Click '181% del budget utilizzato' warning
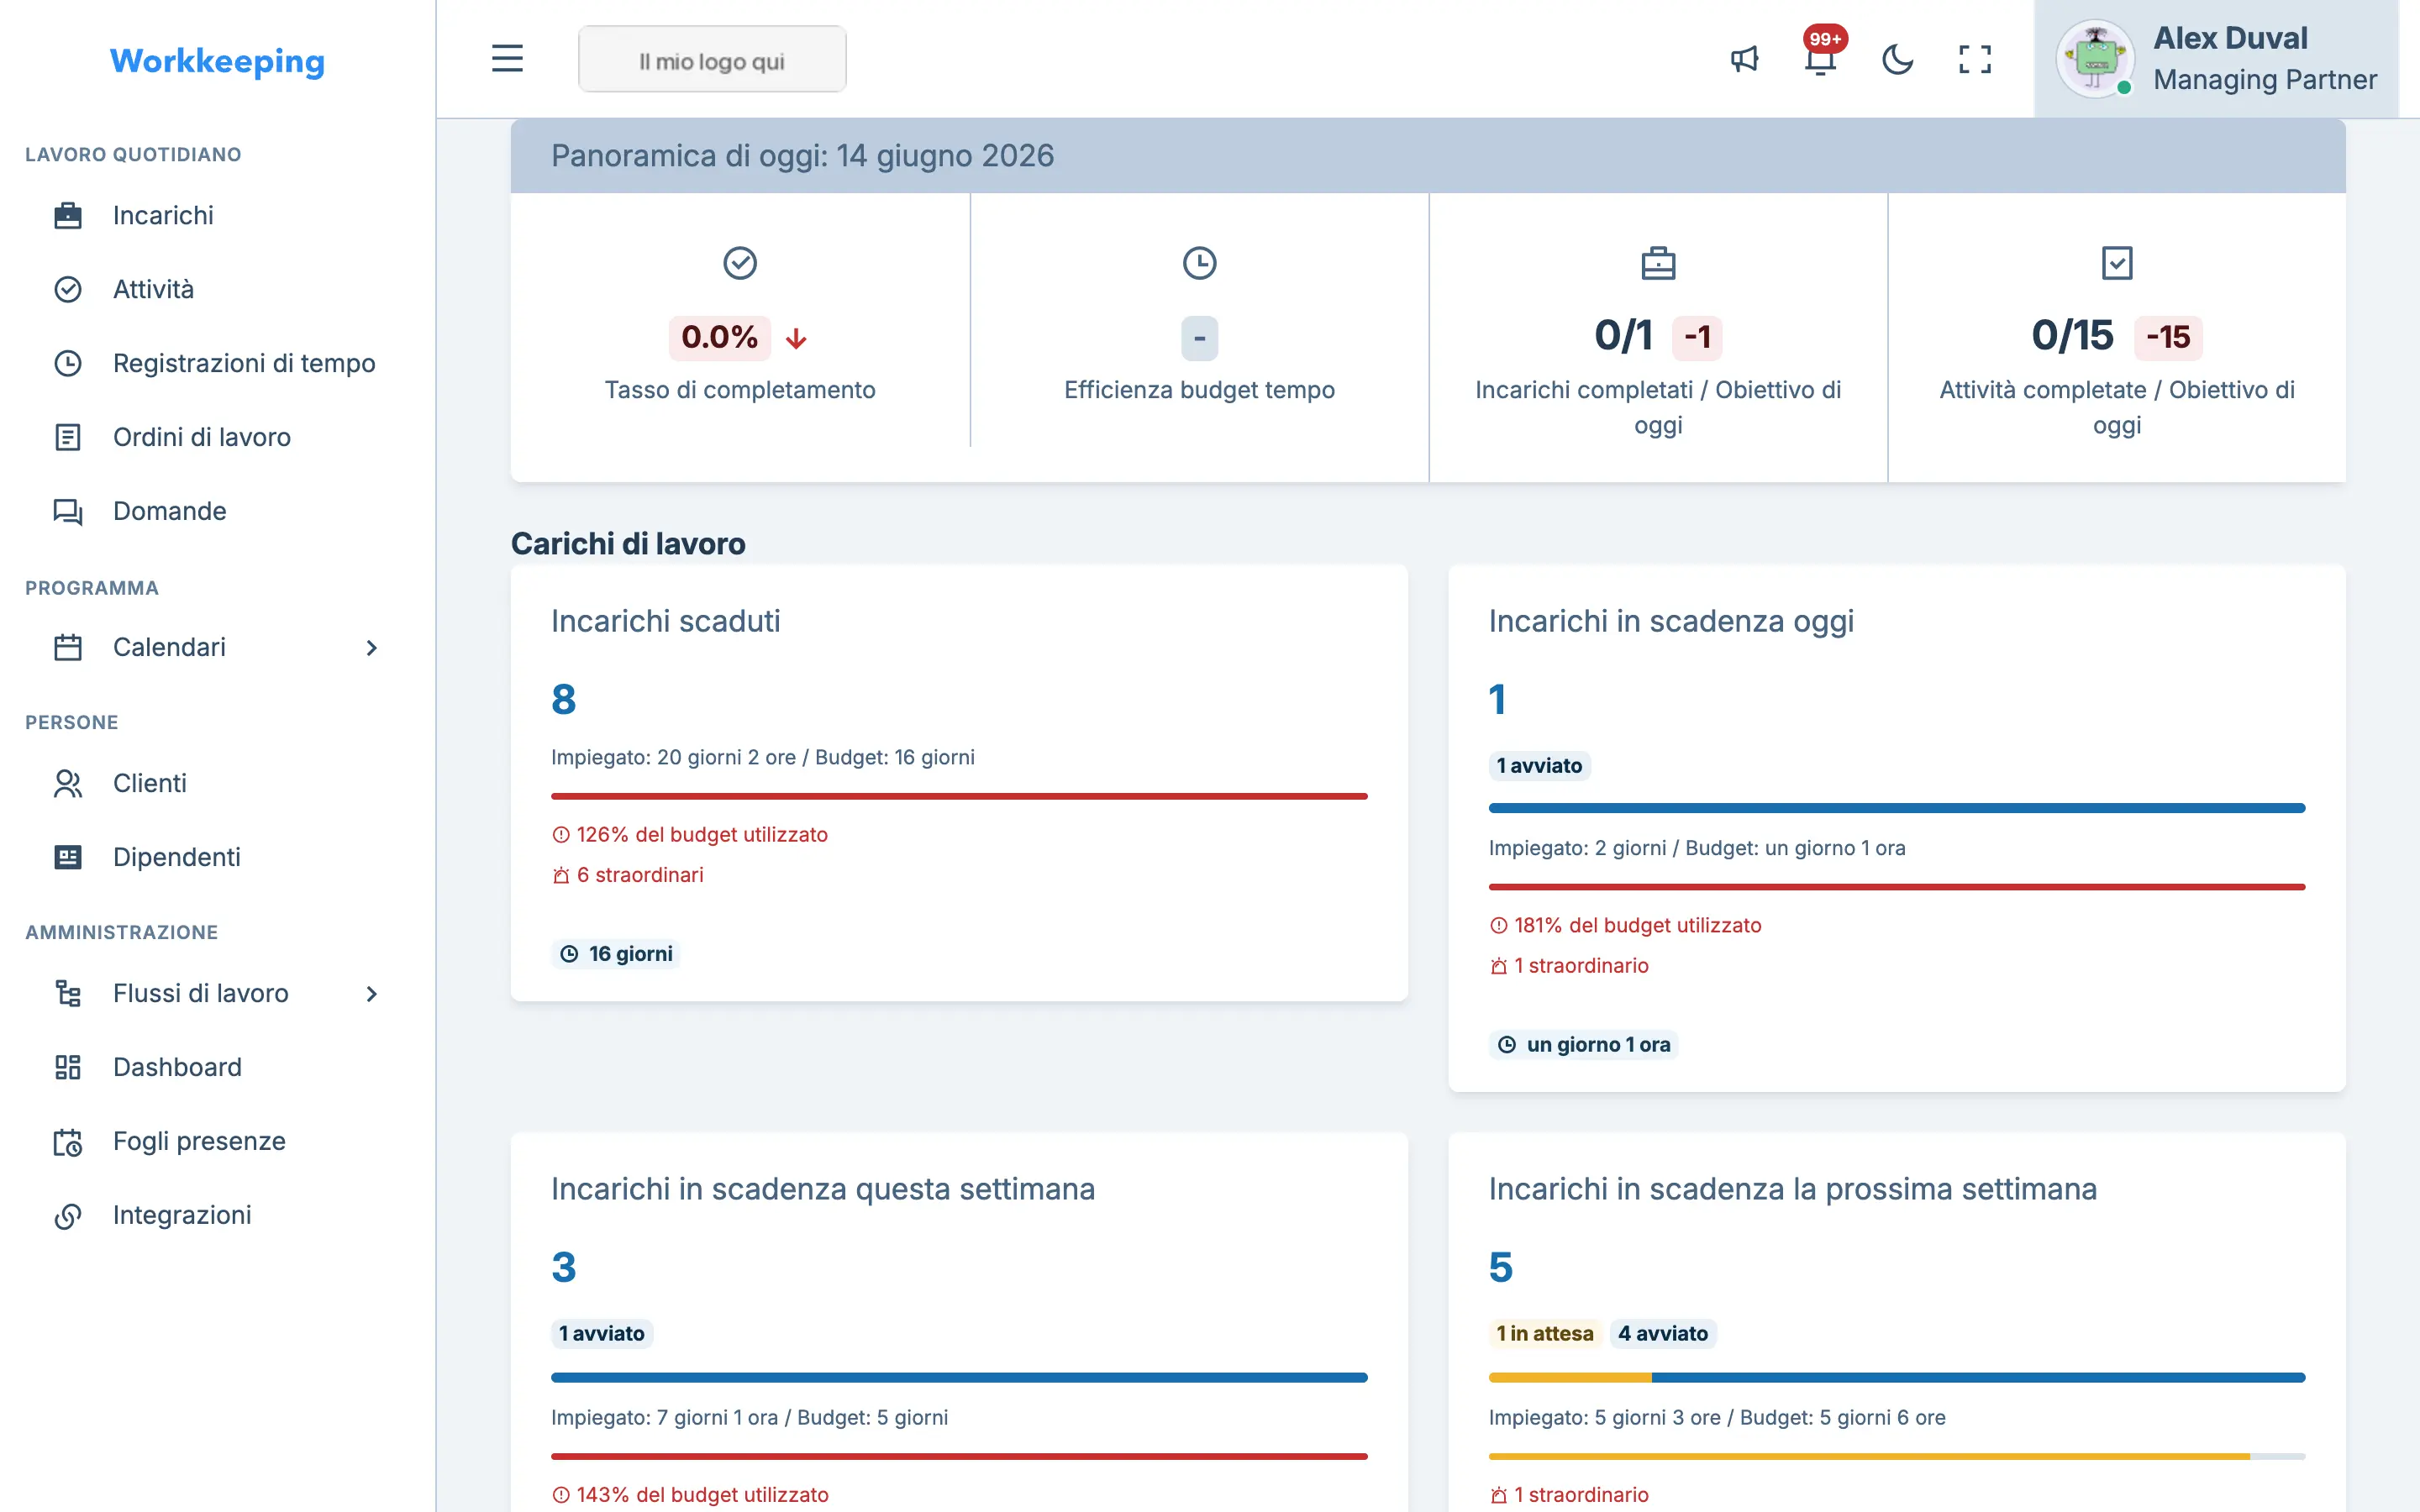Image resolution: width=2420 pixels, height=1512 pixels. [1626, 926]
